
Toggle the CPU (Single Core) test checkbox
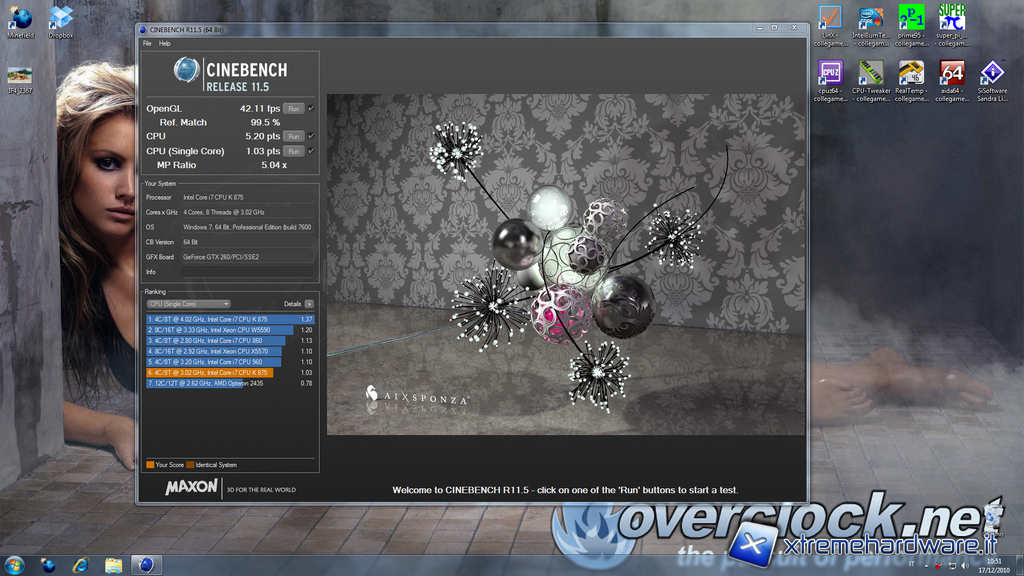tap(311, 151)
